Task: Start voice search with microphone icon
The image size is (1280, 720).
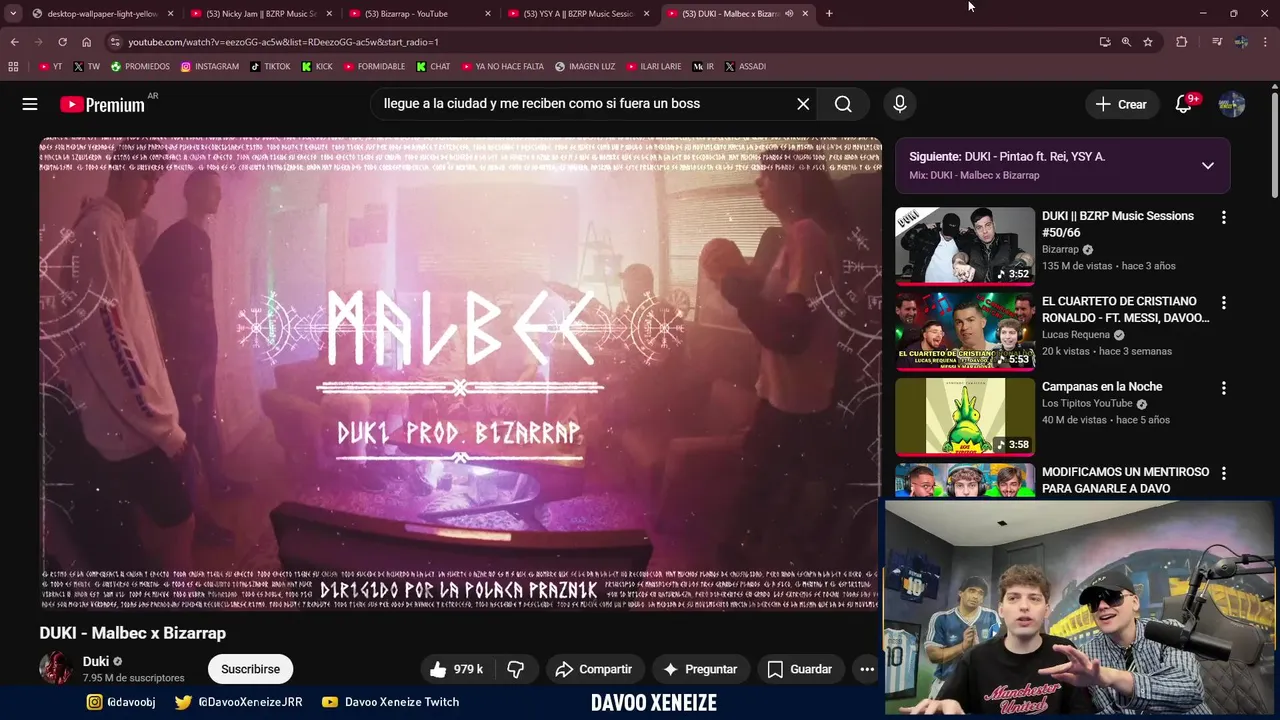Action: tap(899, 104)
